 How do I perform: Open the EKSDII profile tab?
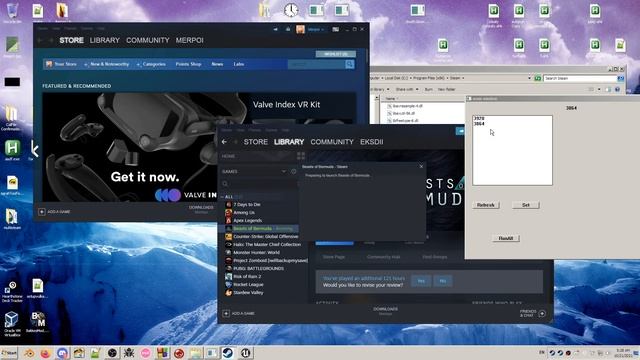pyautogui.click(x=371, y=142)
